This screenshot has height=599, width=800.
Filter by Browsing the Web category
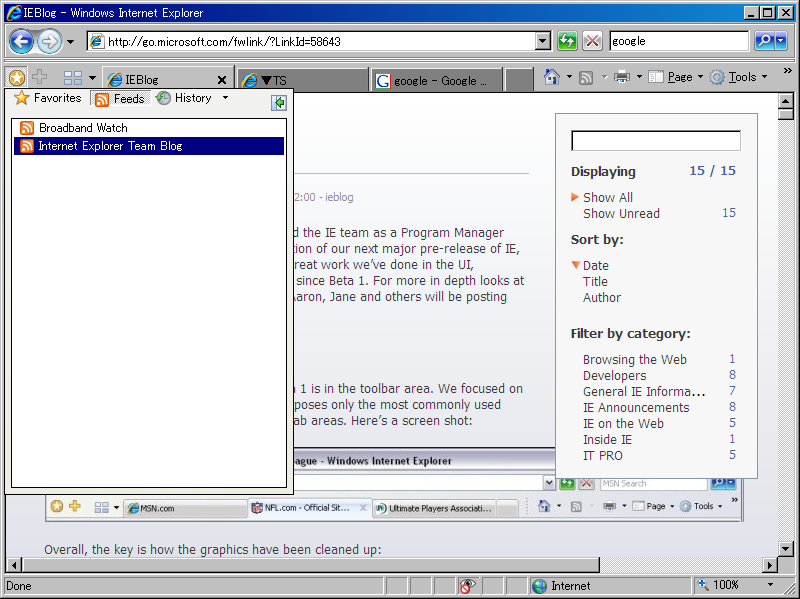tap(635, 360)
